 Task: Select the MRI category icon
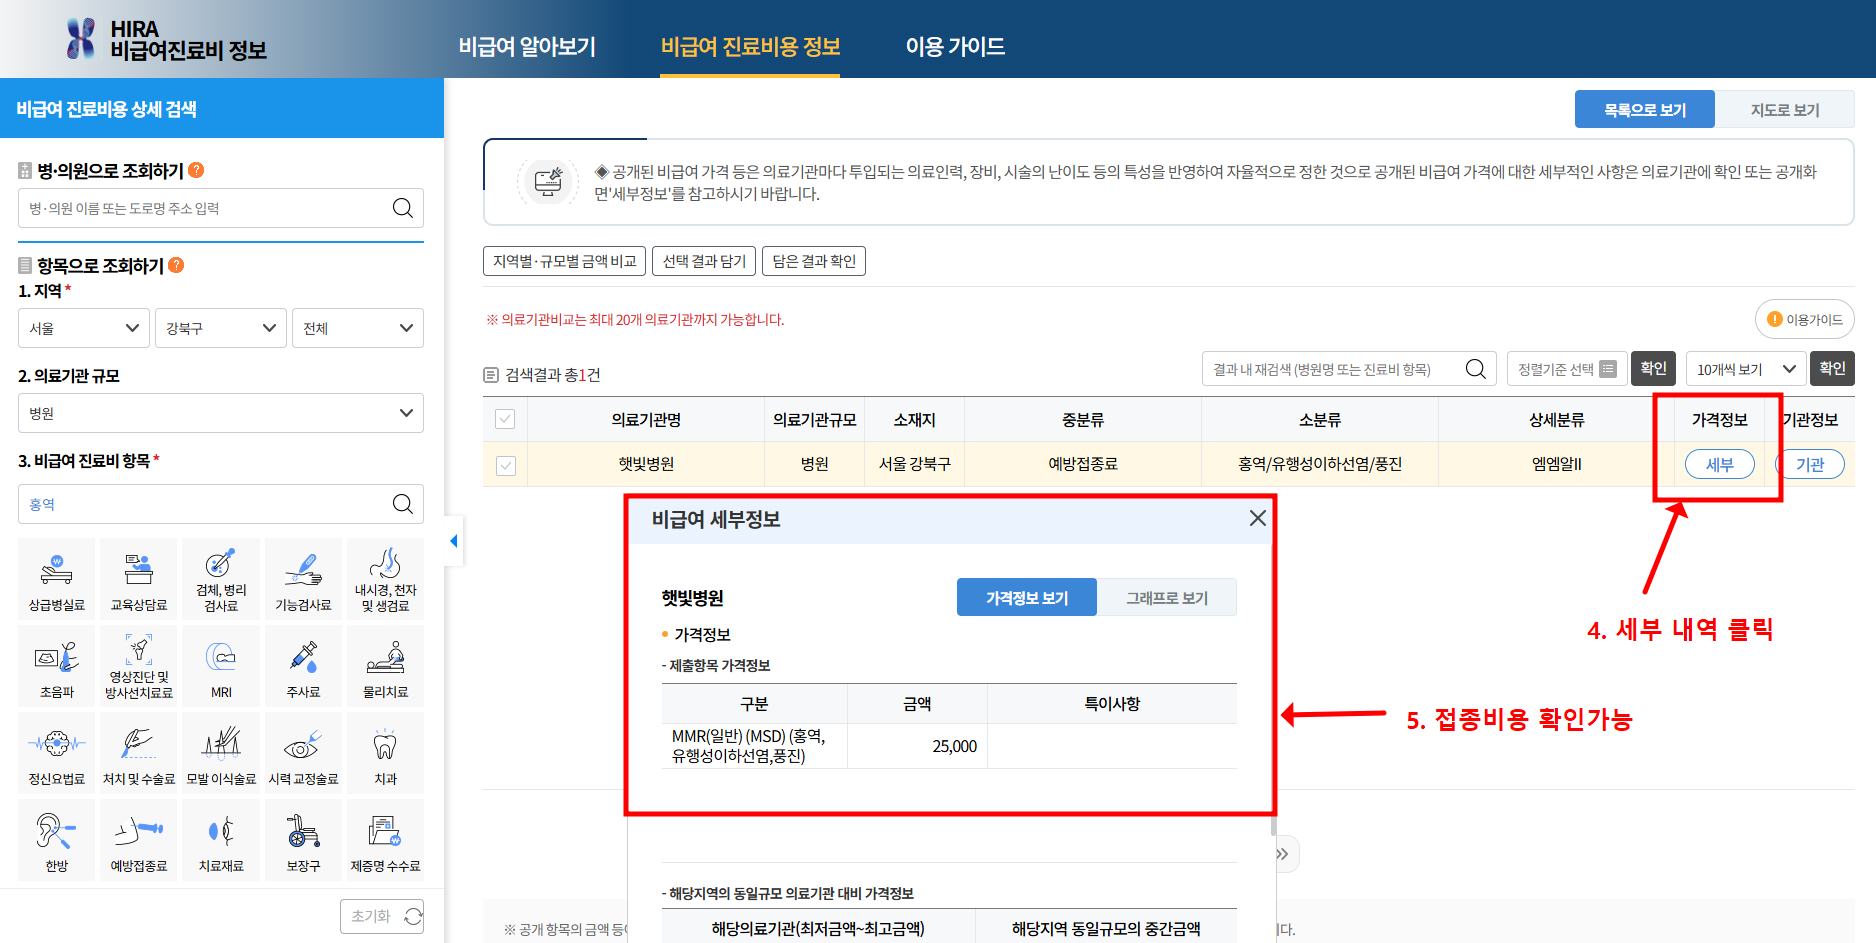pos(220,665)
